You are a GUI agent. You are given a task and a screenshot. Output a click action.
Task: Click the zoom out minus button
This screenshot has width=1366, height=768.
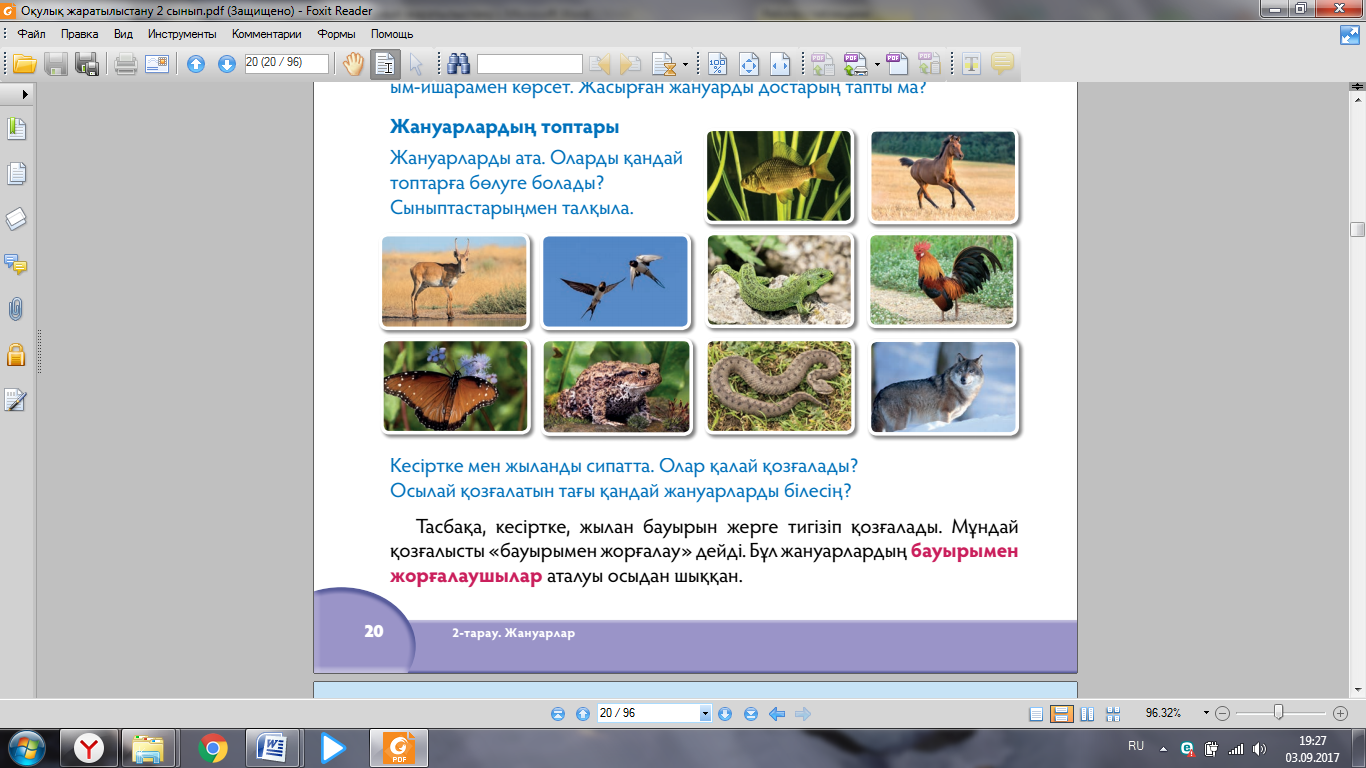(x=1223, y=714)
